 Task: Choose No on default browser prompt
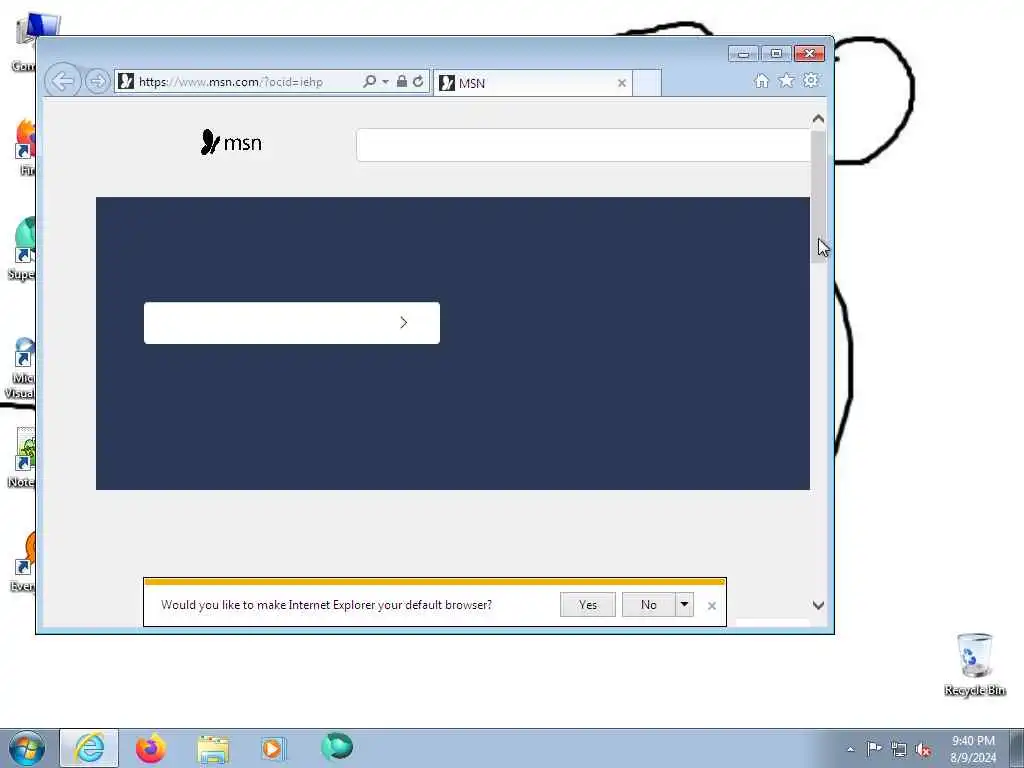[x=648, y=605]
